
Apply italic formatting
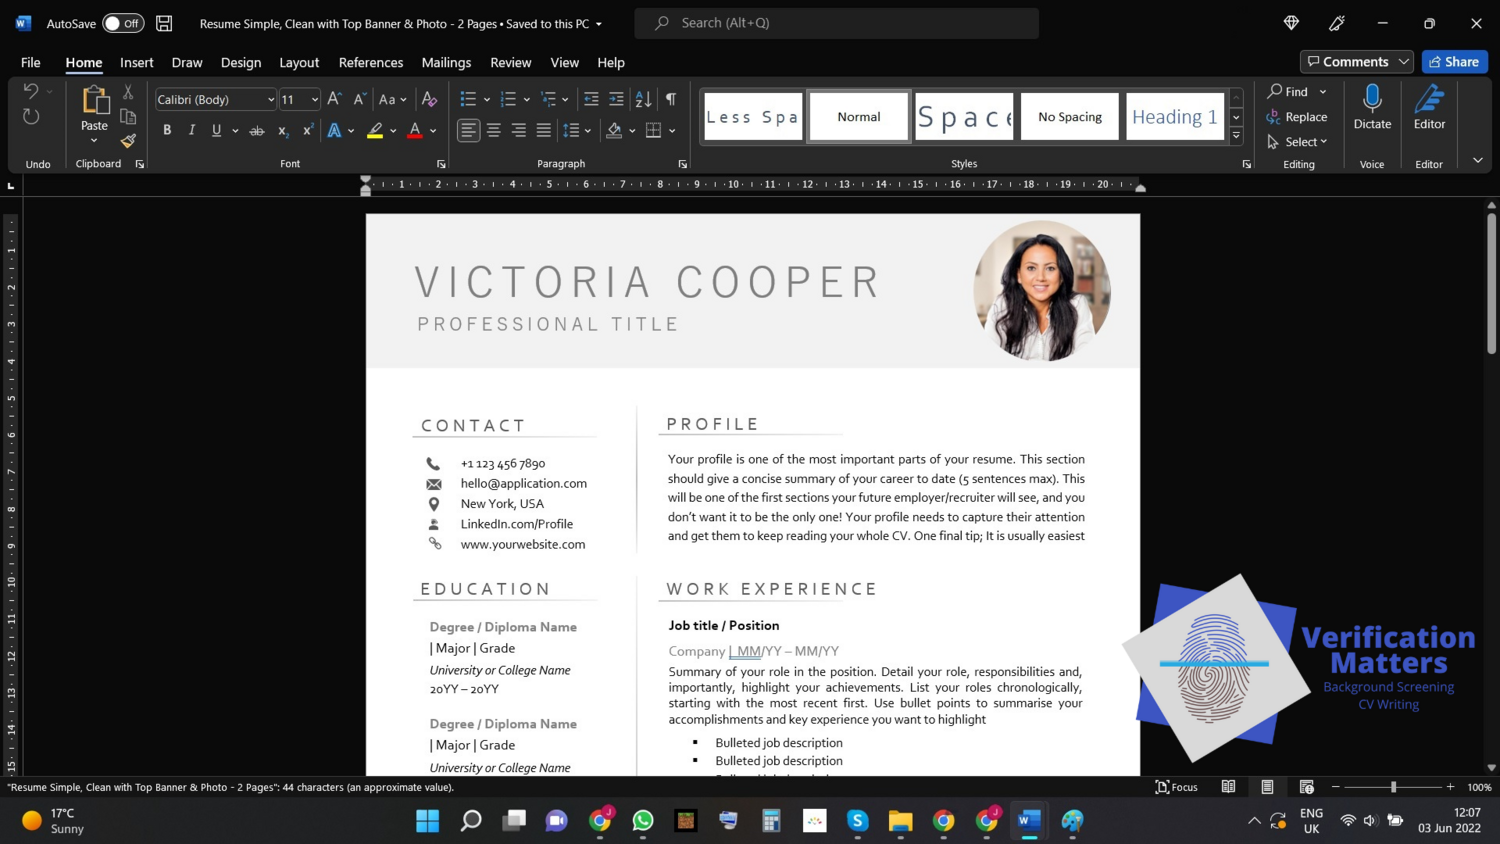(x=190, y=130)
